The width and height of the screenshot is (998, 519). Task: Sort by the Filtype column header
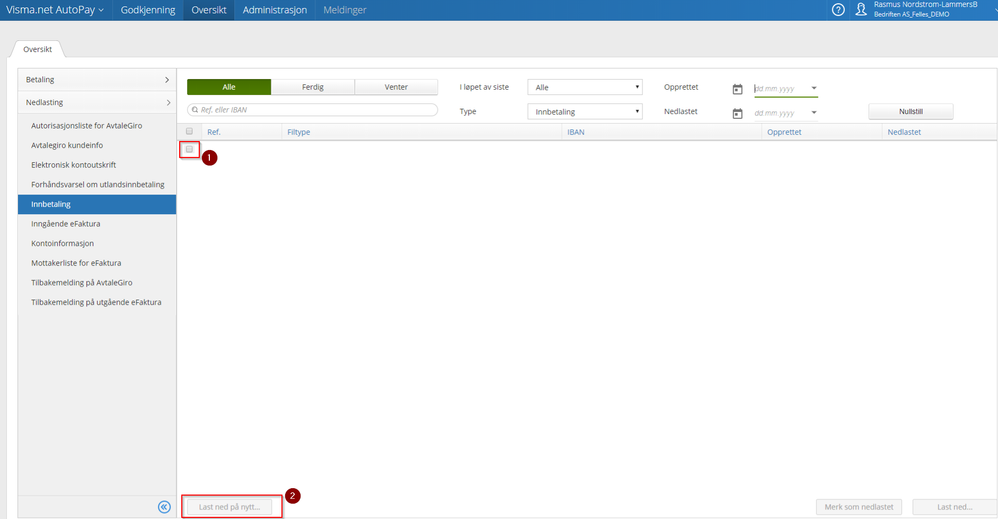point(299,132)
